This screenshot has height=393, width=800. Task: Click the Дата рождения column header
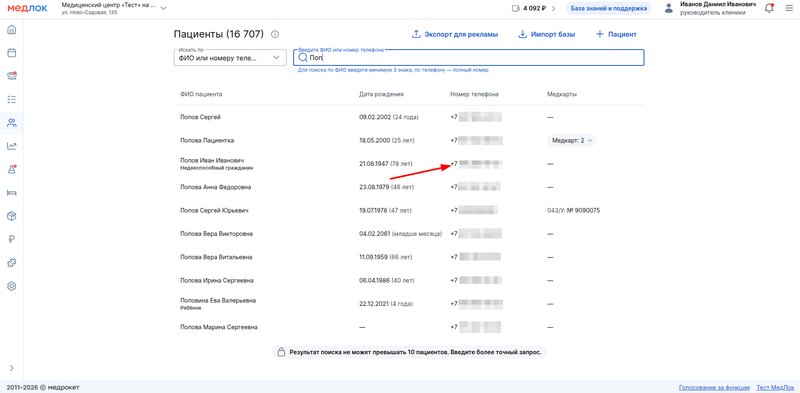pyautogui.click(x=382, y=94)
